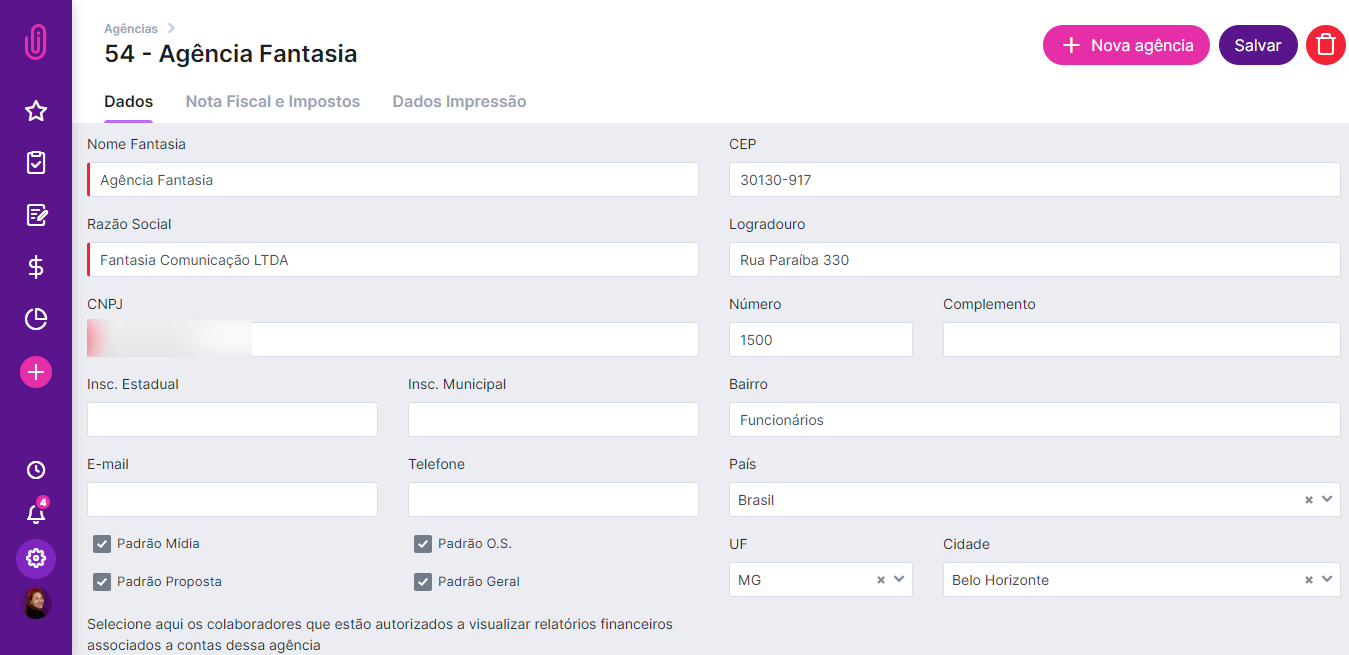This screenshot has height=655, width=1349.
Task: Open the reports pie chart icon
Action: (x=36, y=319)
